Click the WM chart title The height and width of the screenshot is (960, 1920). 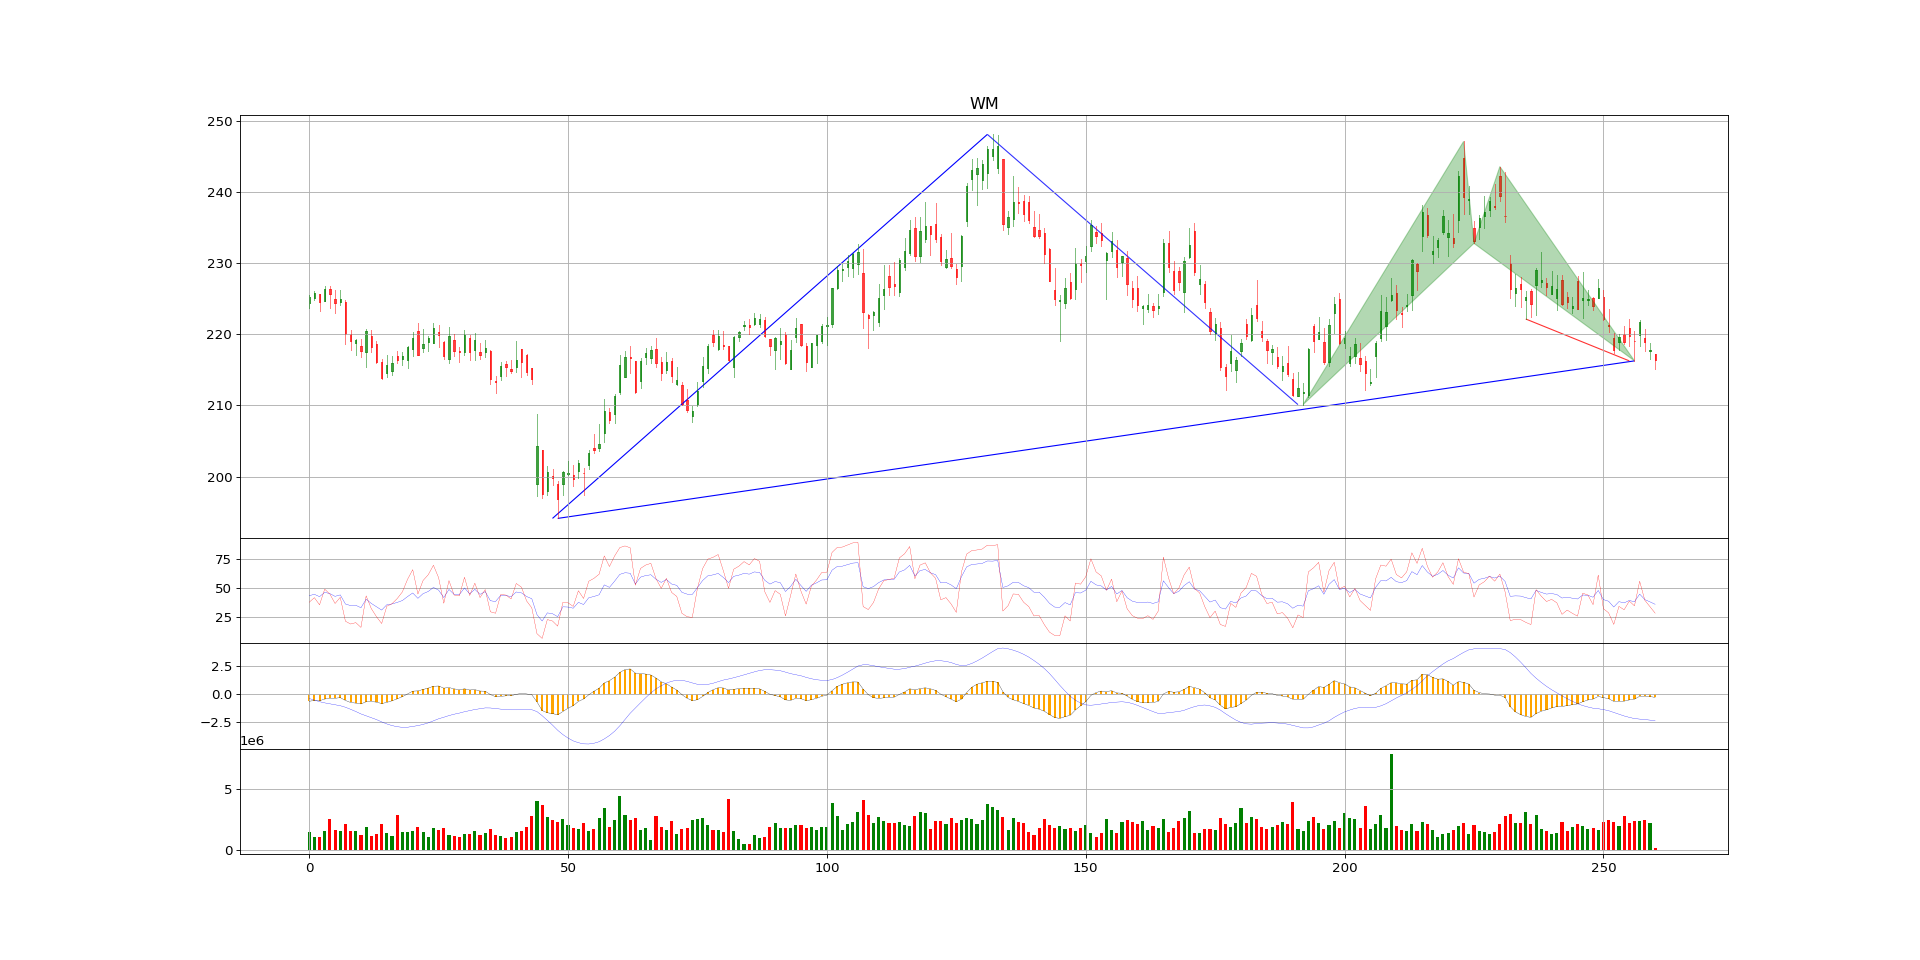[x=983, y=104]
